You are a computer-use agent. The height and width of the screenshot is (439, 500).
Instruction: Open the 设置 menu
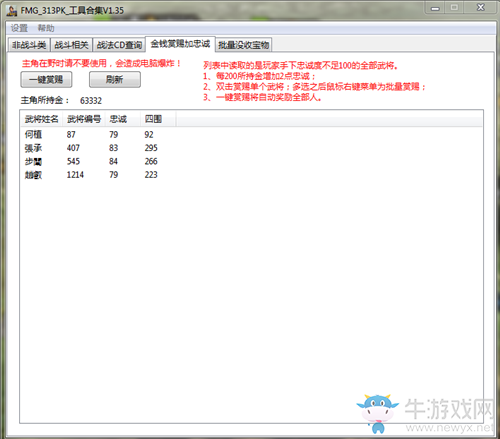click(19, 28)
